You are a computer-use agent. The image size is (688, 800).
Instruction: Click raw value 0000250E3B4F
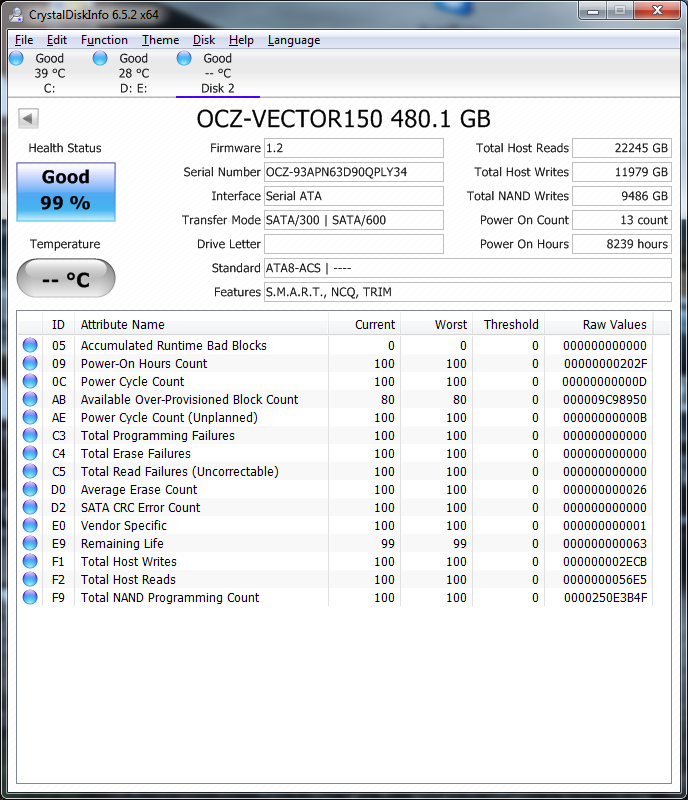click(605, 597)
